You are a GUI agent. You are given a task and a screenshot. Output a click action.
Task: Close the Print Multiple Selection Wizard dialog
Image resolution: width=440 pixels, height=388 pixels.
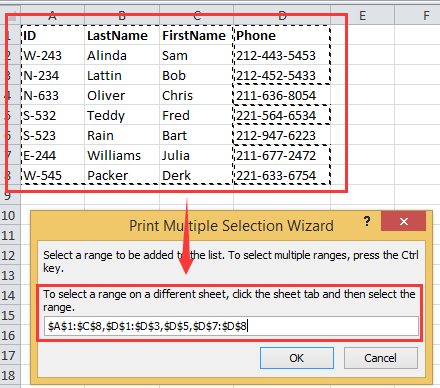click(x=404, y=221)
